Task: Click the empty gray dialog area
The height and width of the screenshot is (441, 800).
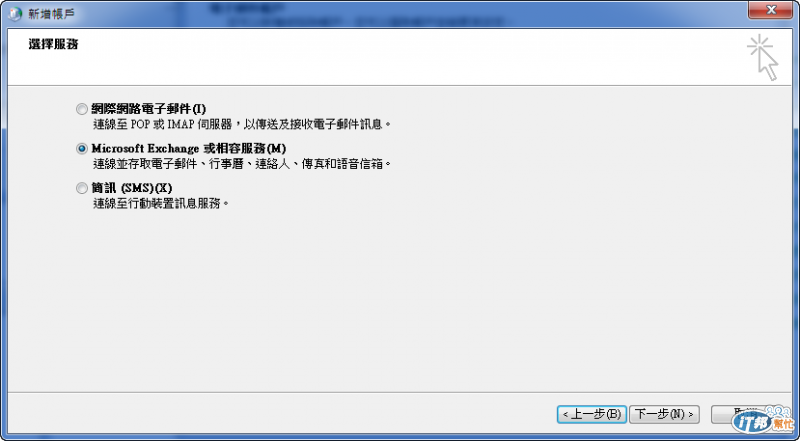Action: coord(399,301)
